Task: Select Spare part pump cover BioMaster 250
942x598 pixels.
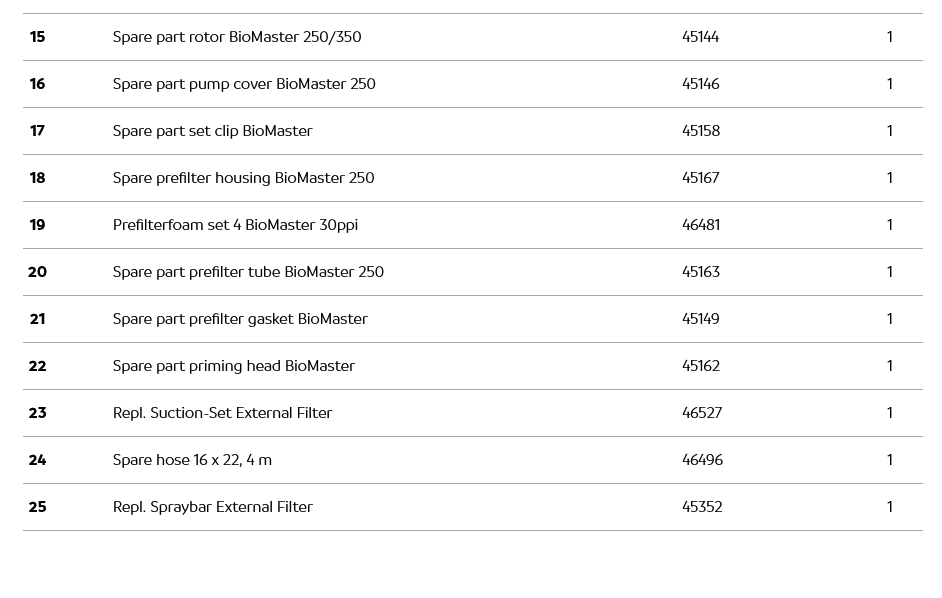Action: tap(244, 84)
